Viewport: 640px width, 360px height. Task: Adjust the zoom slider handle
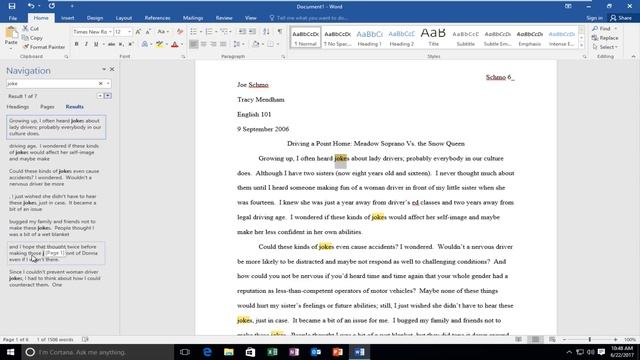(x=589, y=340)
